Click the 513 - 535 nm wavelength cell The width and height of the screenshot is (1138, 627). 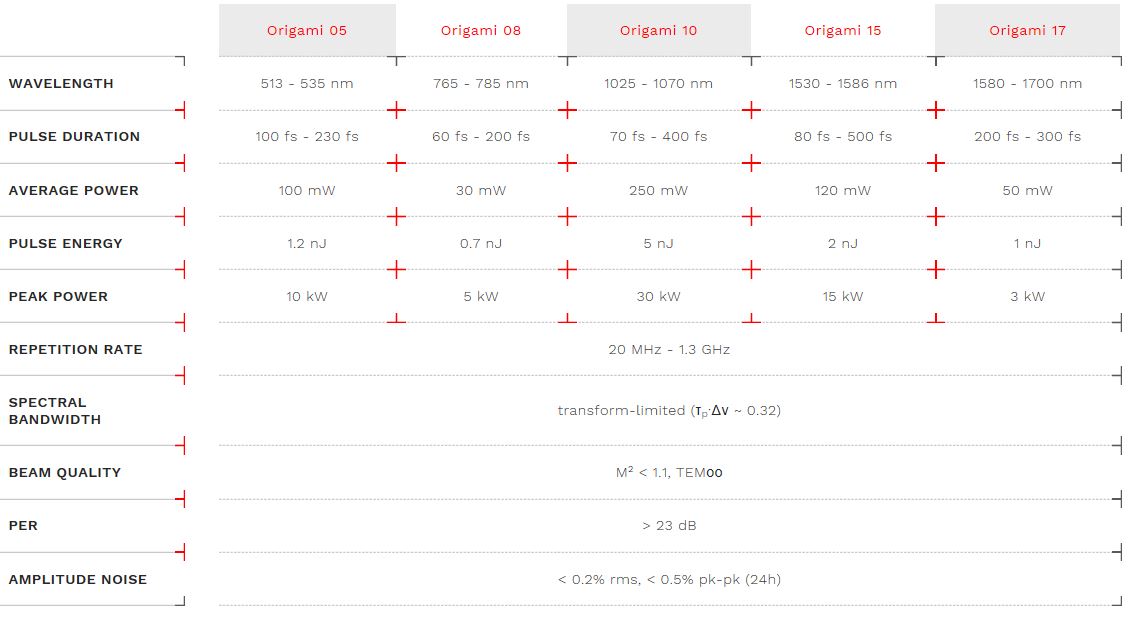pos(307,84)
